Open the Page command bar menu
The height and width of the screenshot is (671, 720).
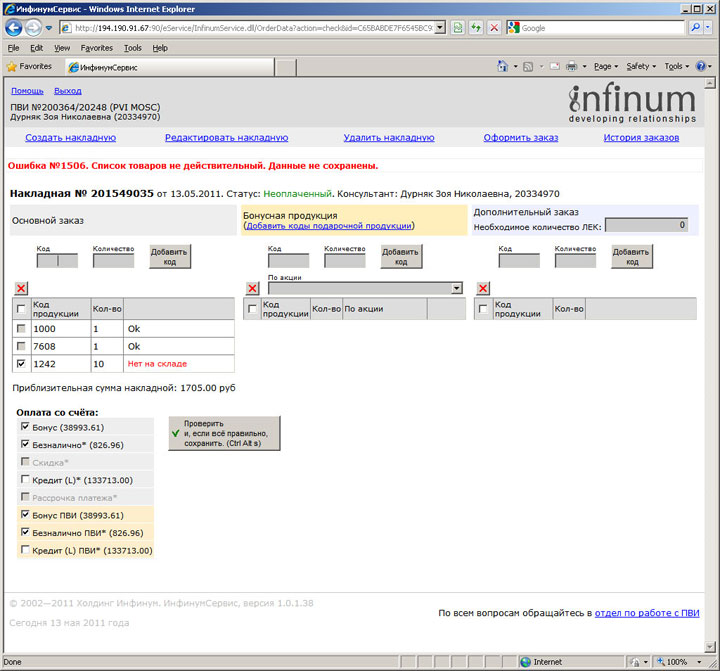coord(606,67)
